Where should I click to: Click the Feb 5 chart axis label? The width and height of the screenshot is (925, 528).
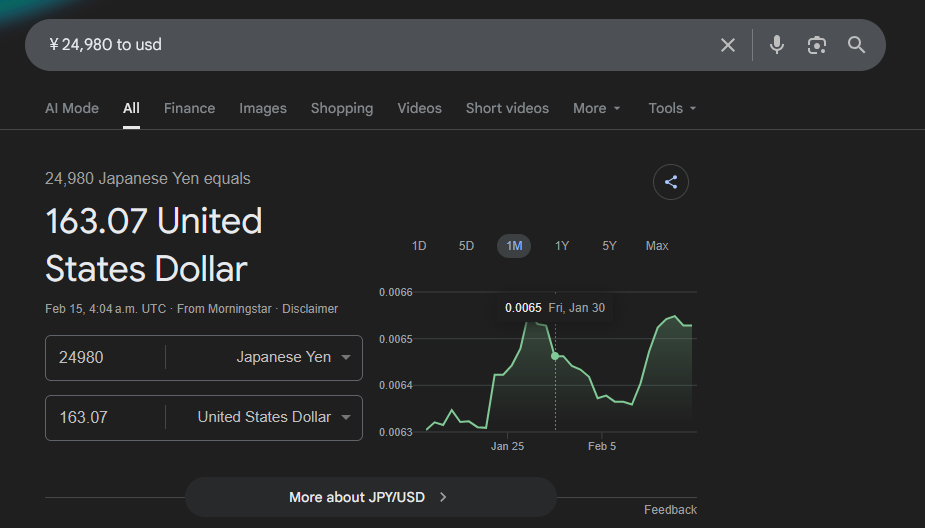coord(602,447)
